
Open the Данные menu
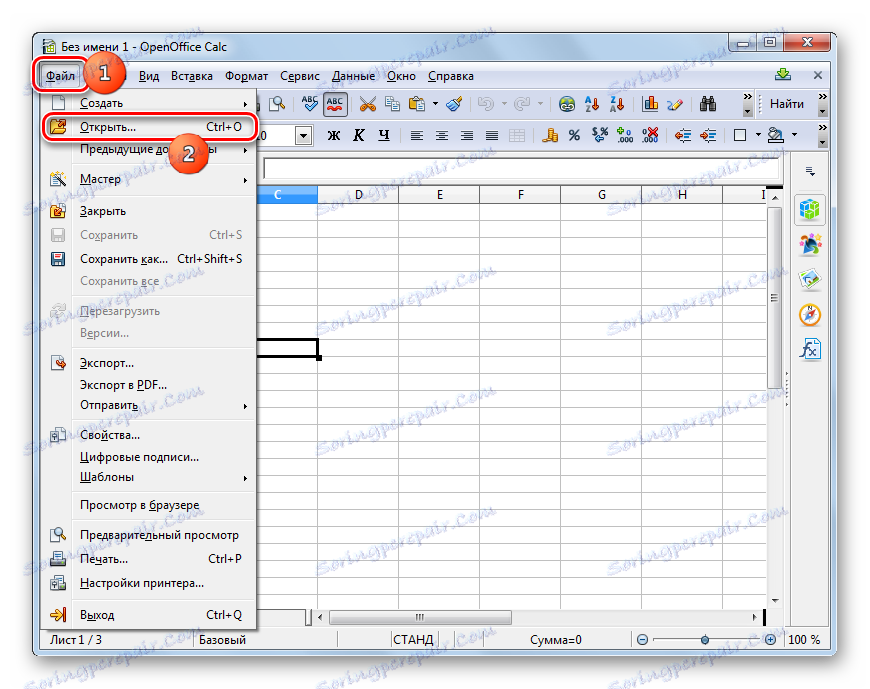click(353, 76)
